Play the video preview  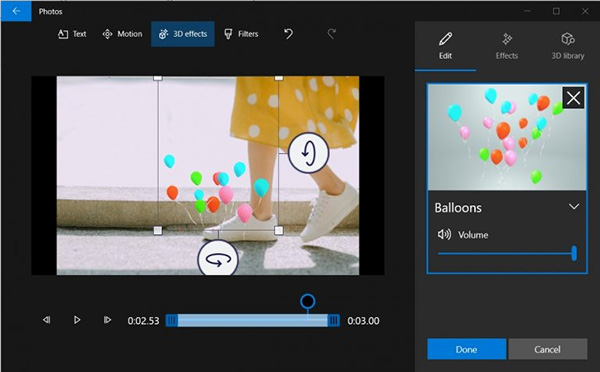[77, 320]
